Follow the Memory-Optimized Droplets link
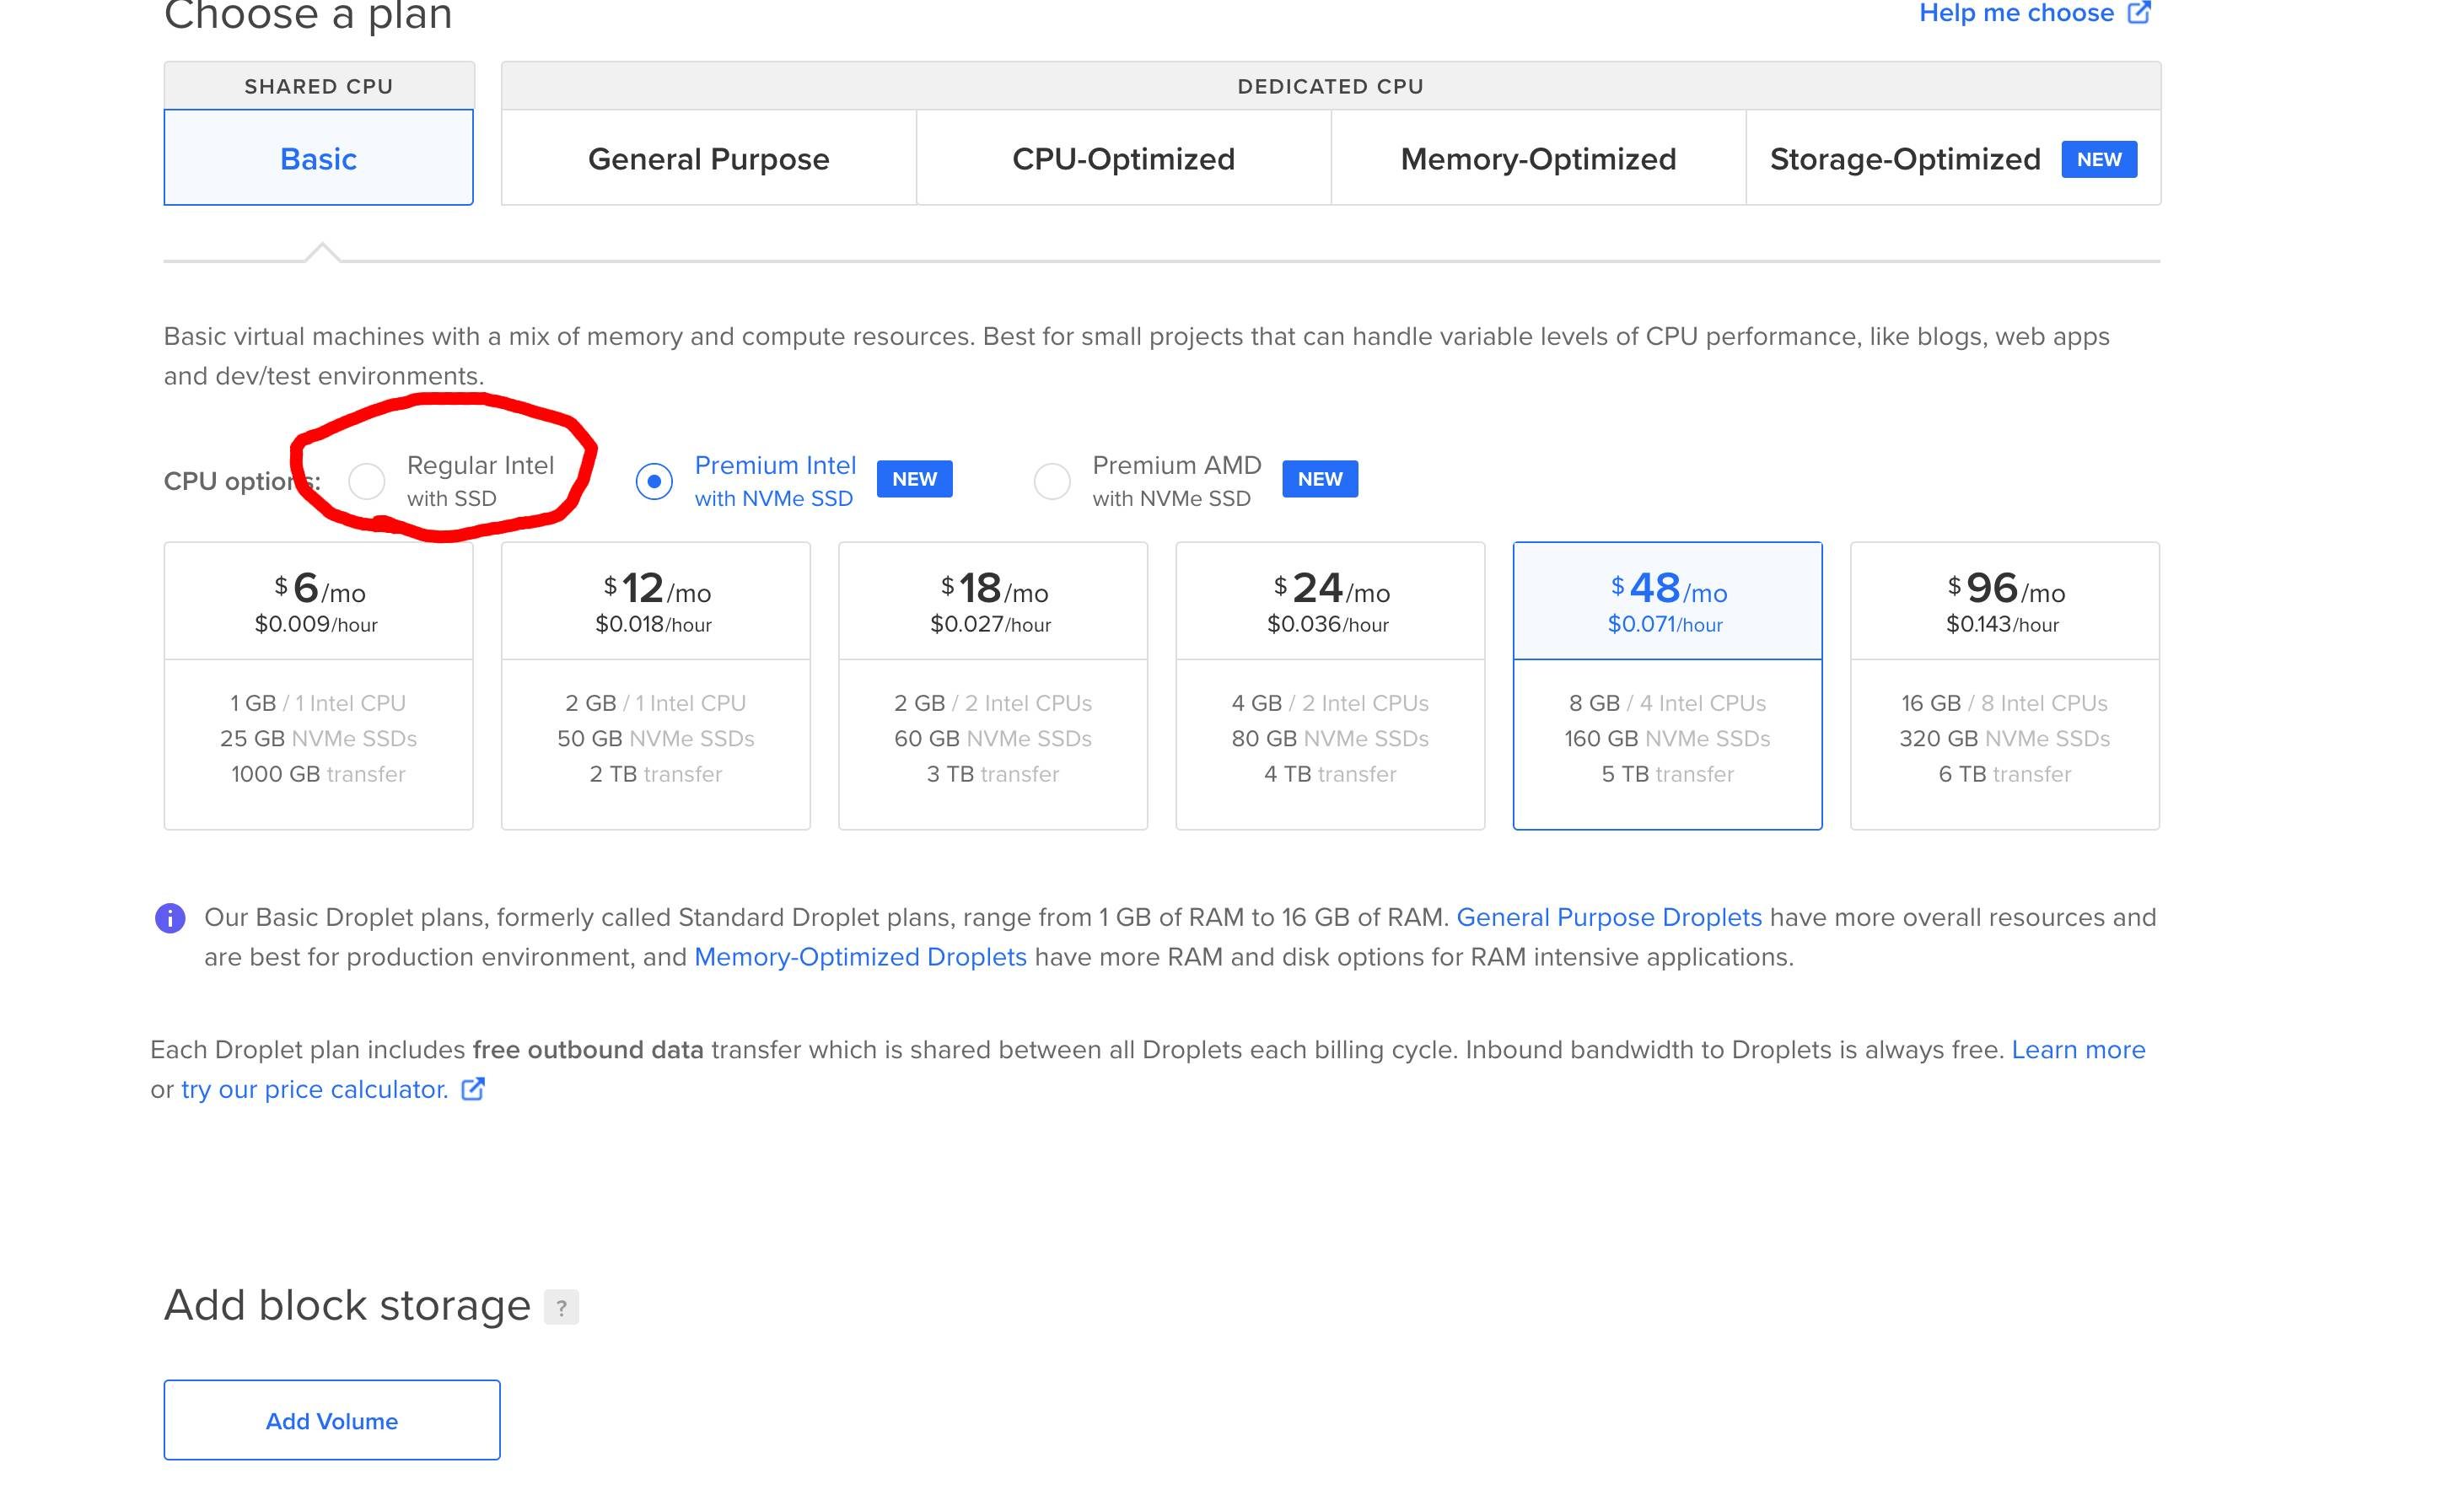Image resolution: width=2464 pixels, height=1506 pixels. click(x=860, y=957)
